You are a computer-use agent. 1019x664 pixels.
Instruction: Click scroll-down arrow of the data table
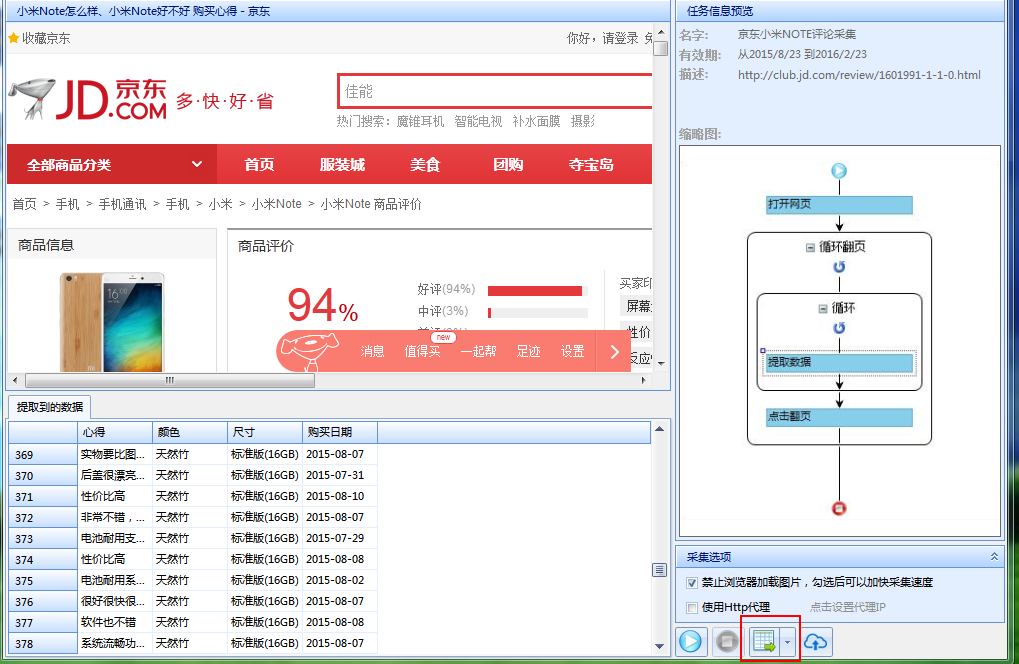pos(660,646)
